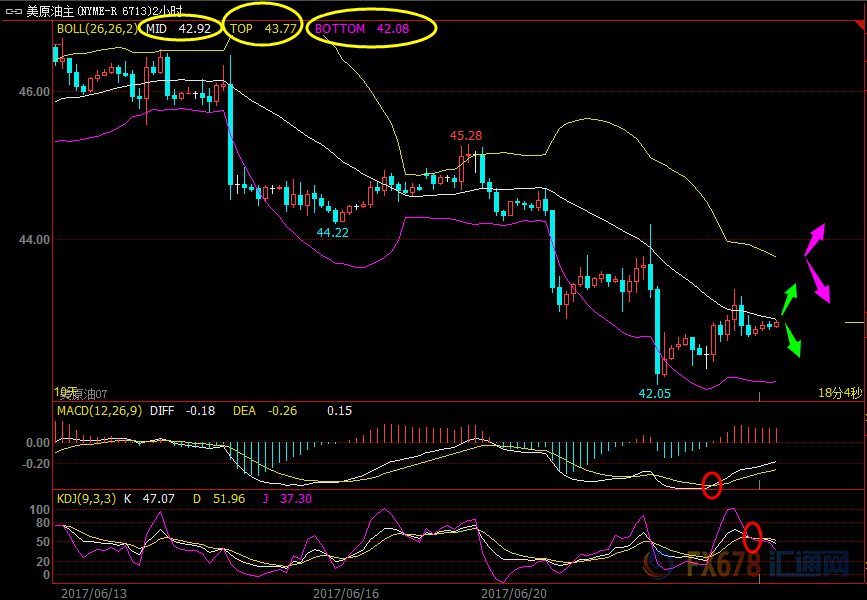Click the 18分4秒 countdown timer
Viewport: 867px width, 600px height.
coord(839,393)
